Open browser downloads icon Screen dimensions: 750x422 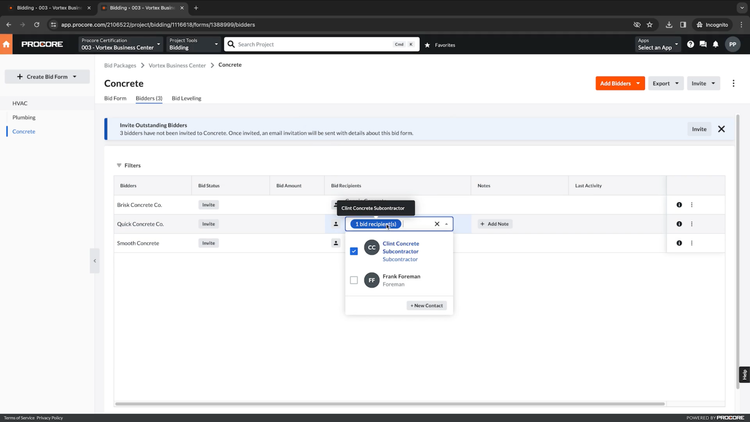pyautogui.click(x=669, y=24)
